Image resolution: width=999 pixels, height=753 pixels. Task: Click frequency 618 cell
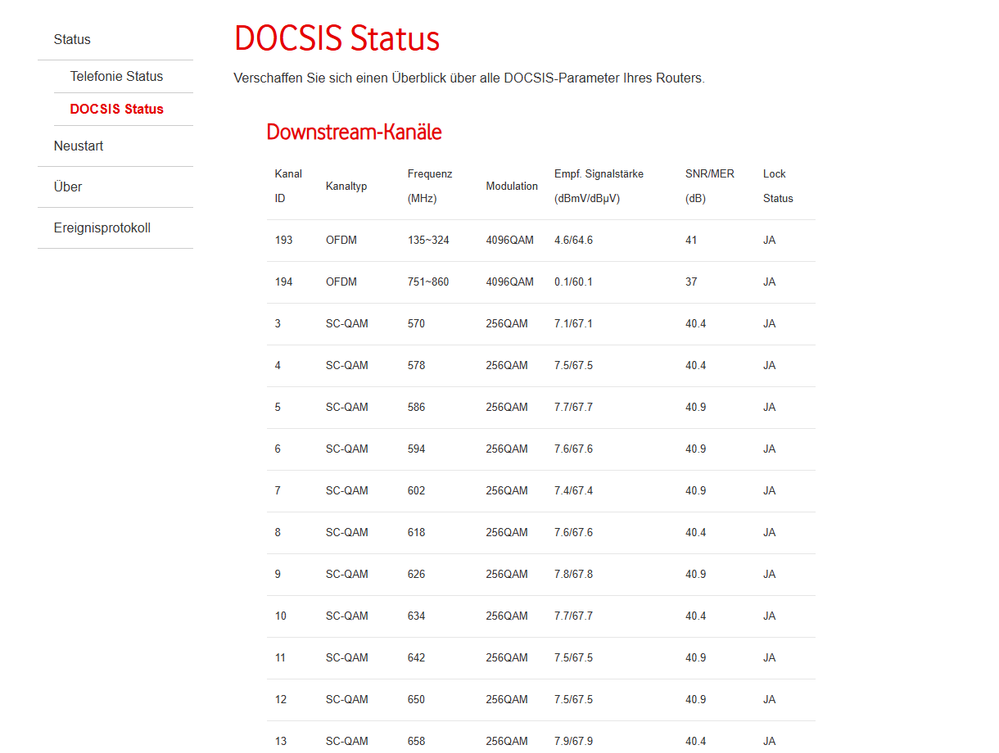(x=416, y=532)
